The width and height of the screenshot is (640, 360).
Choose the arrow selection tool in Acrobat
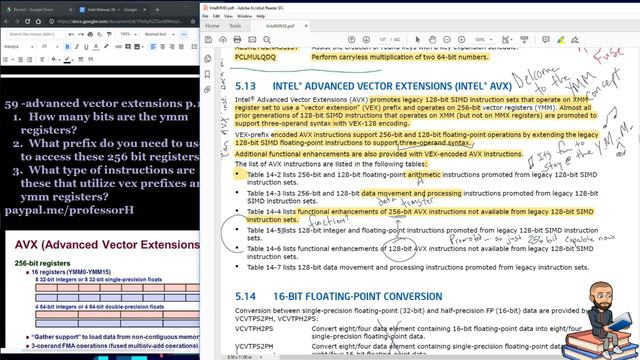[x=418, y=40]
